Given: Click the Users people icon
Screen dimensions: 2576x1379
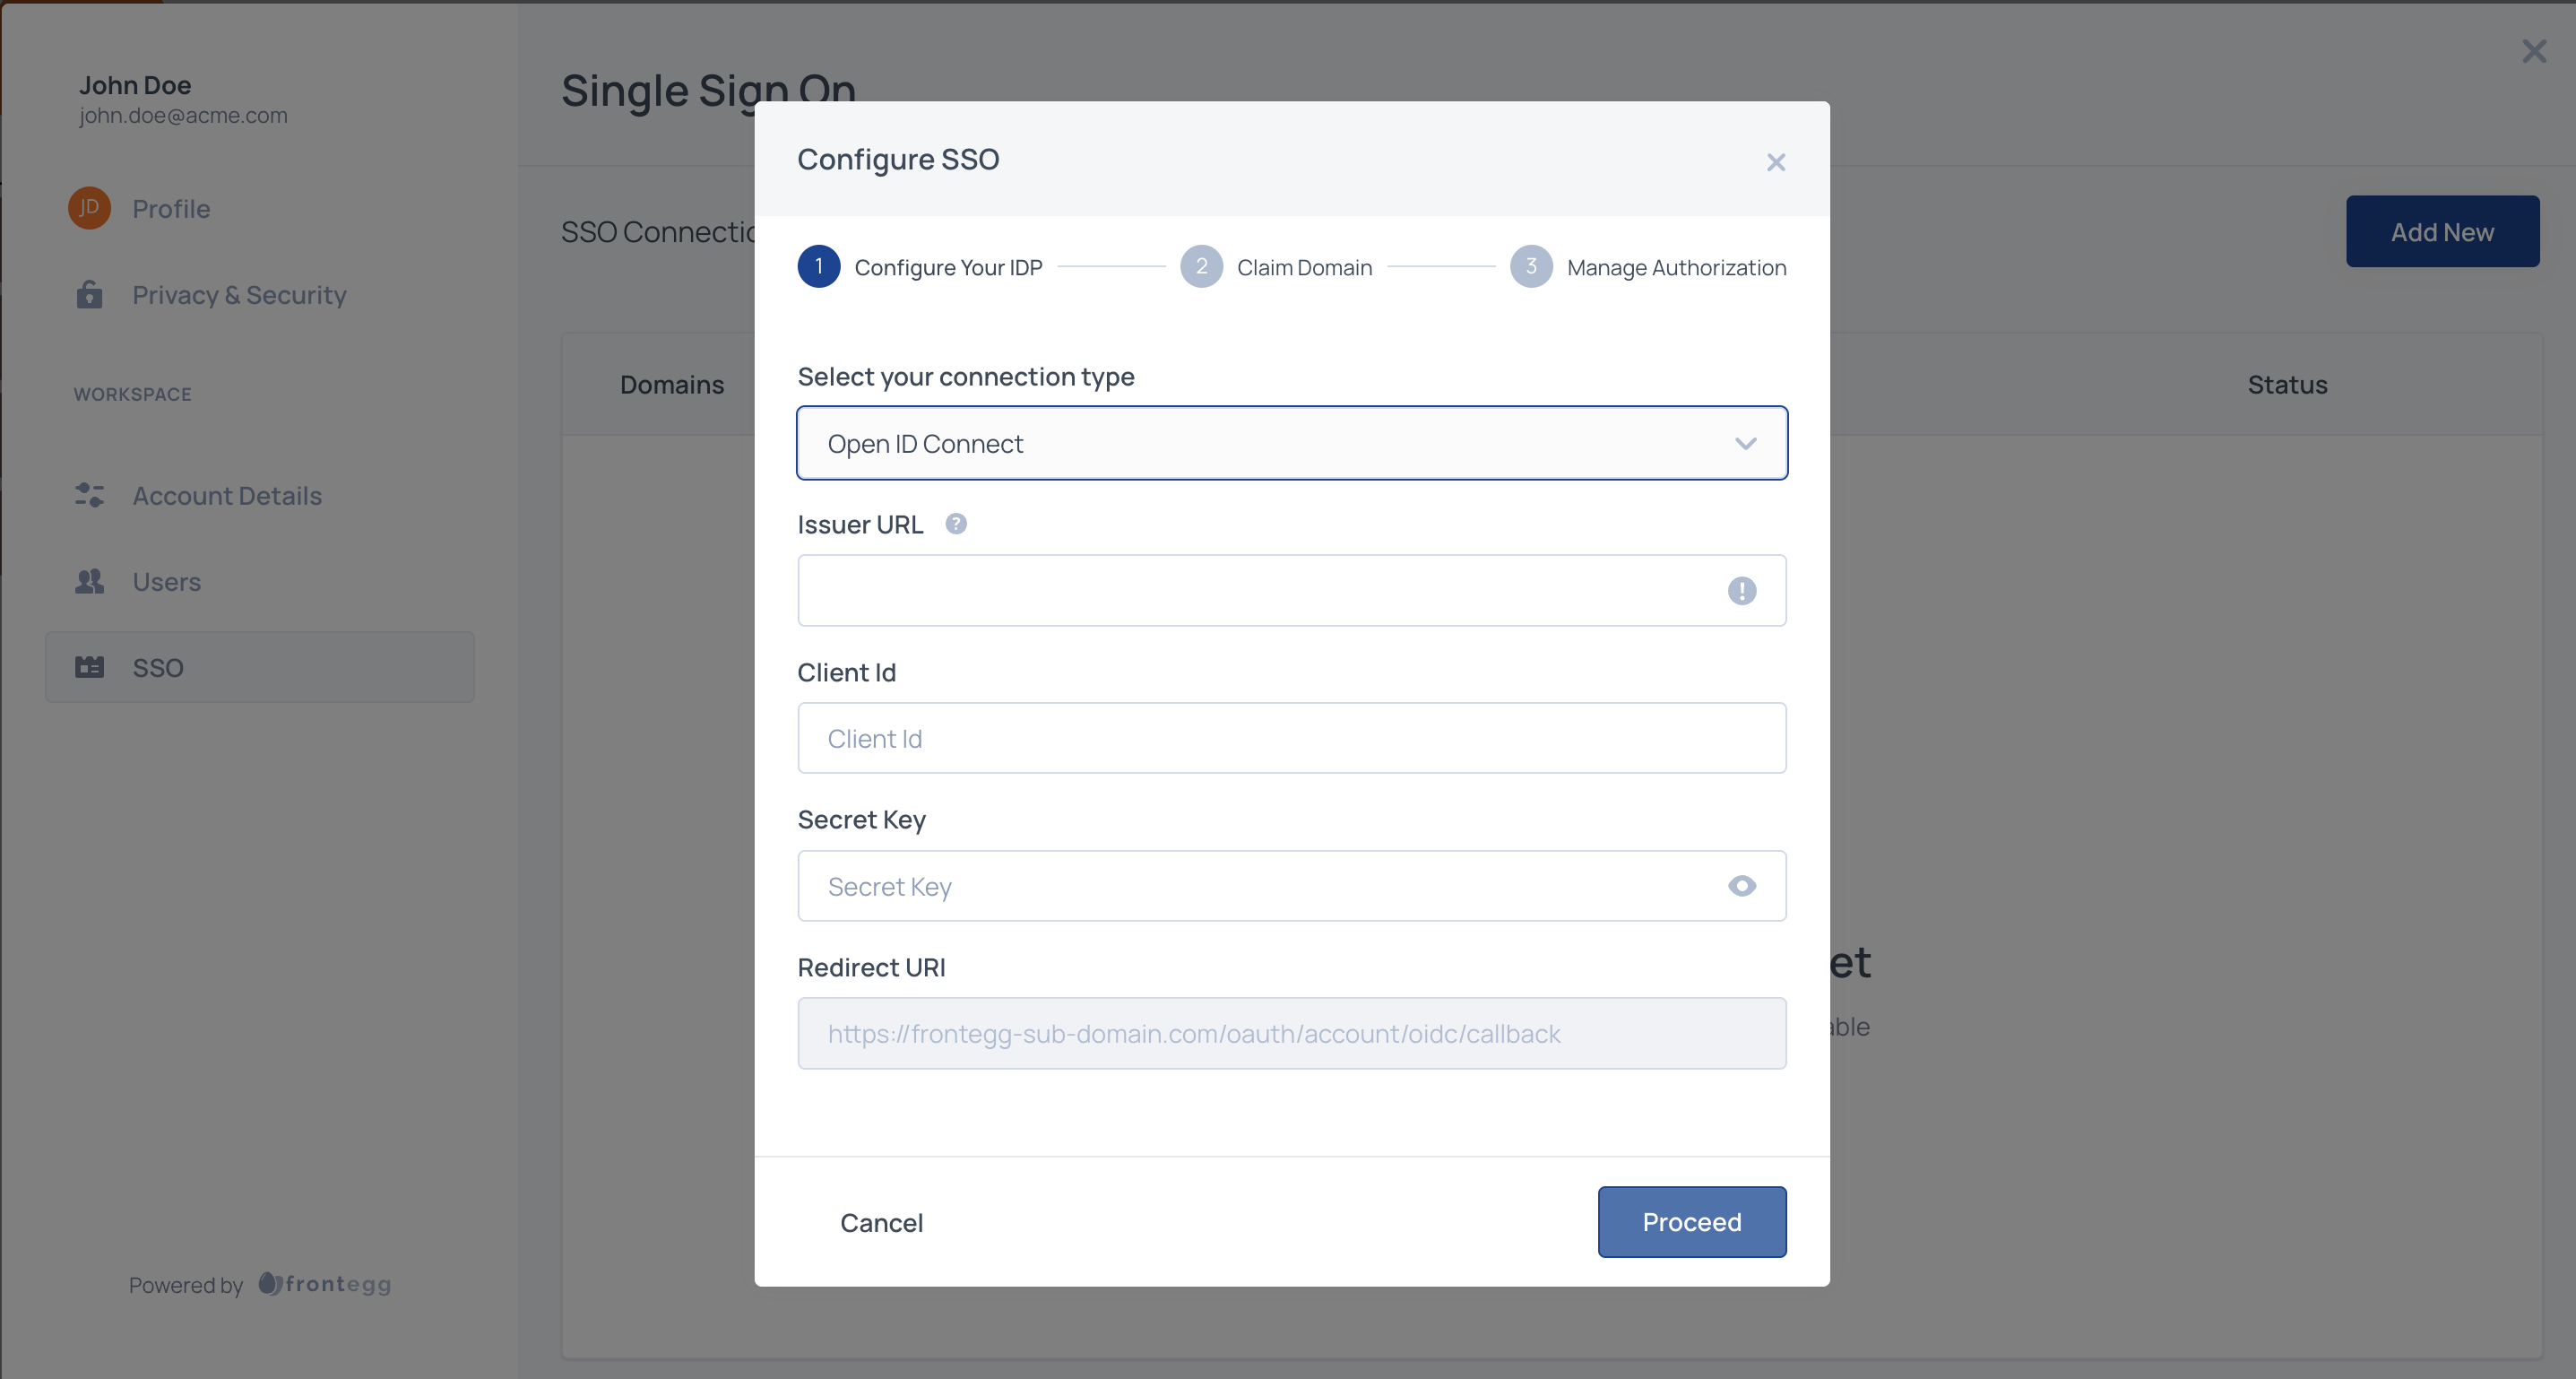Looking at the screenshot, I should (89, 581).
